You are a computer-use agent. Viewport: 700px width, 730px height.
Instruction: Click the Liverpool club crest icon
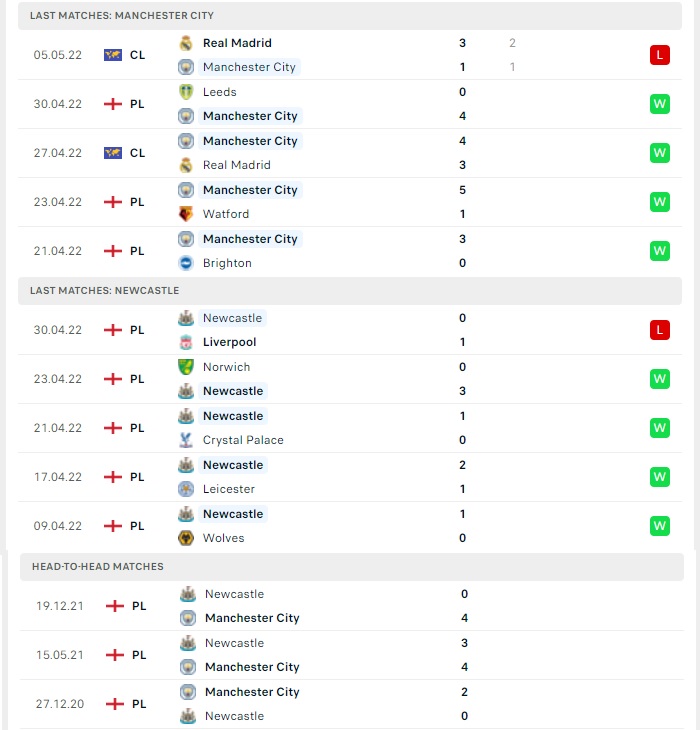coord(186,342)
